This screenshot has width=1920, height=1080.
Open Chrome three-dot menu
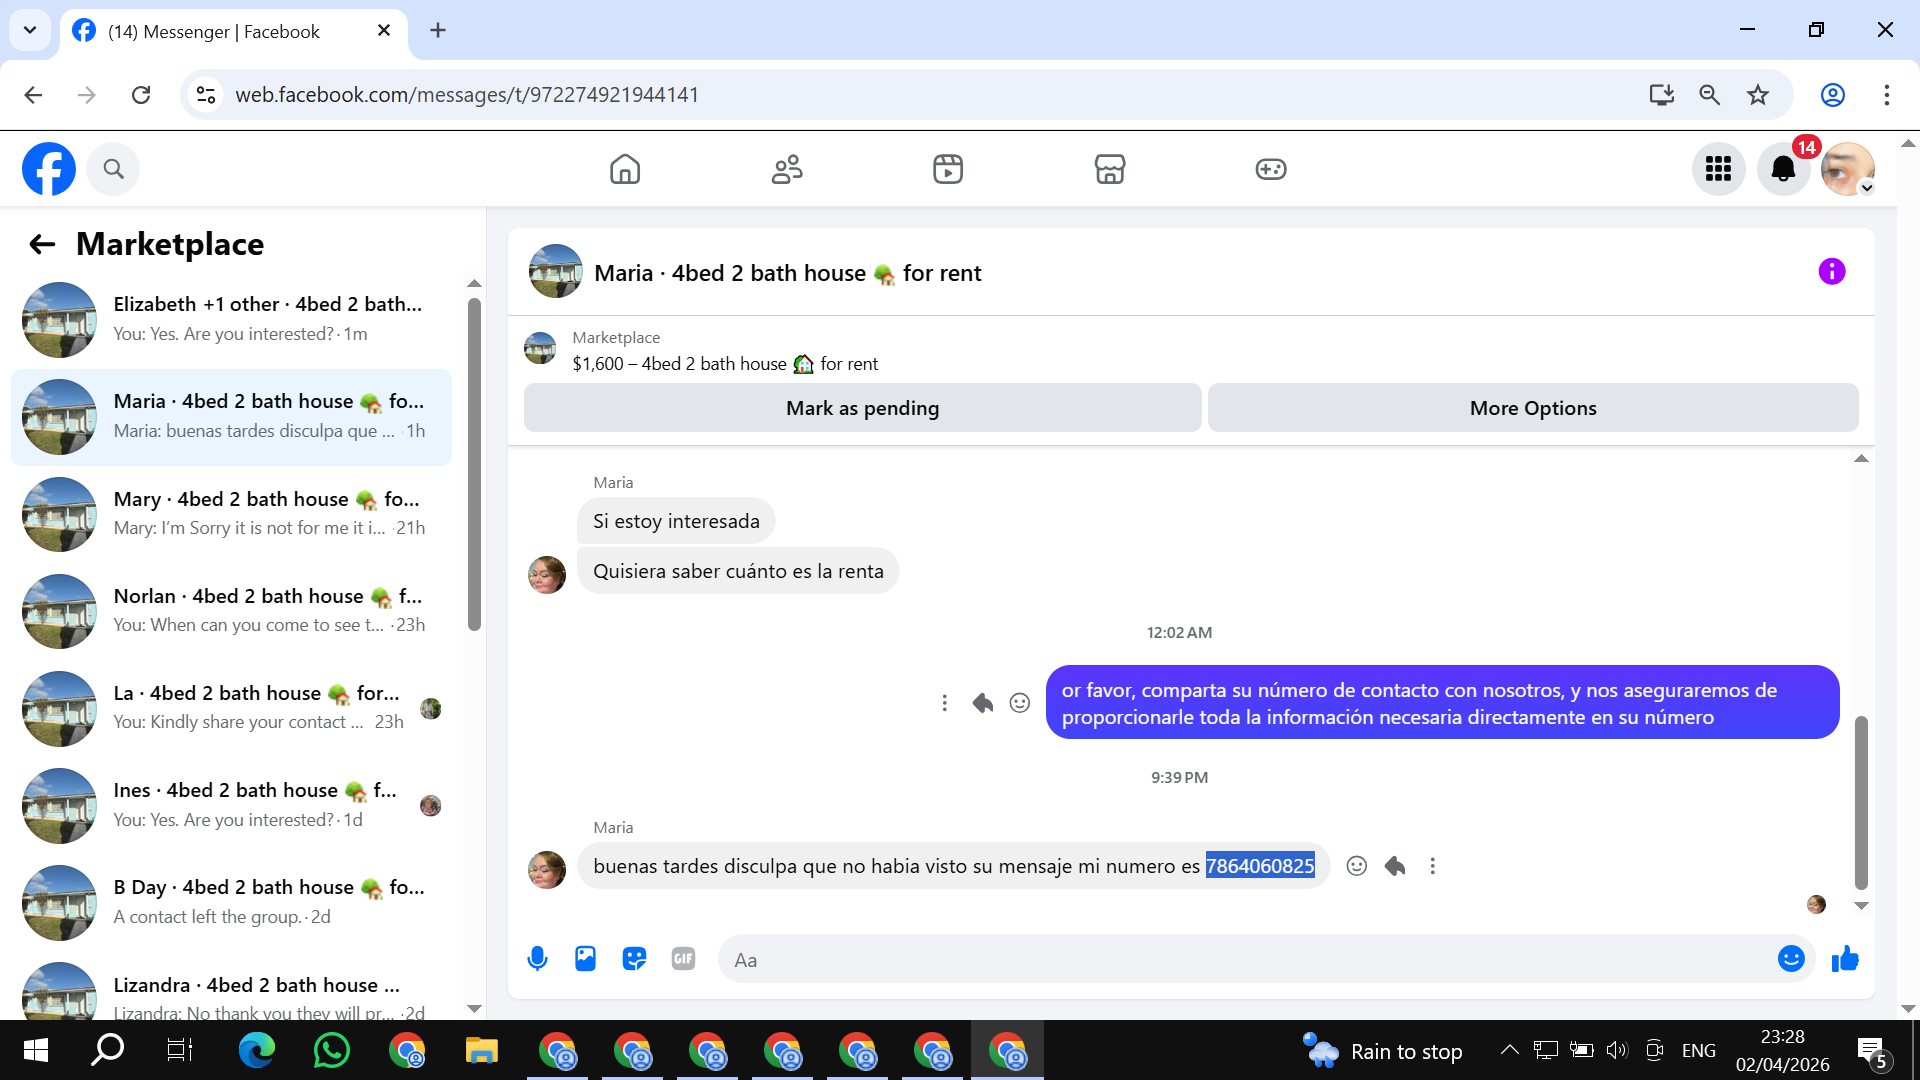tap(1887, 95)
